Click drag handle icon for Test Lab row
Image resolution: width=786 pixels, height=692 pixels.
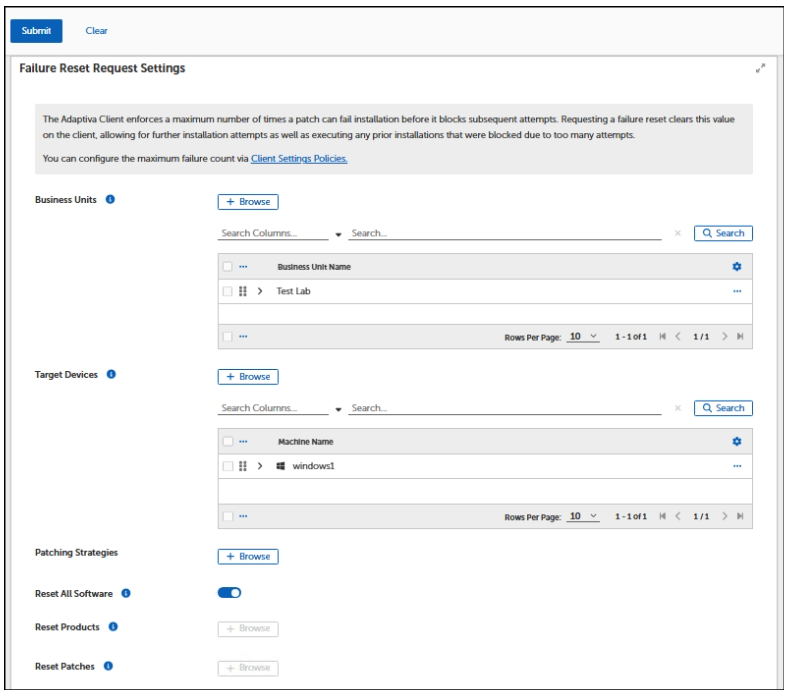[243, 291]
